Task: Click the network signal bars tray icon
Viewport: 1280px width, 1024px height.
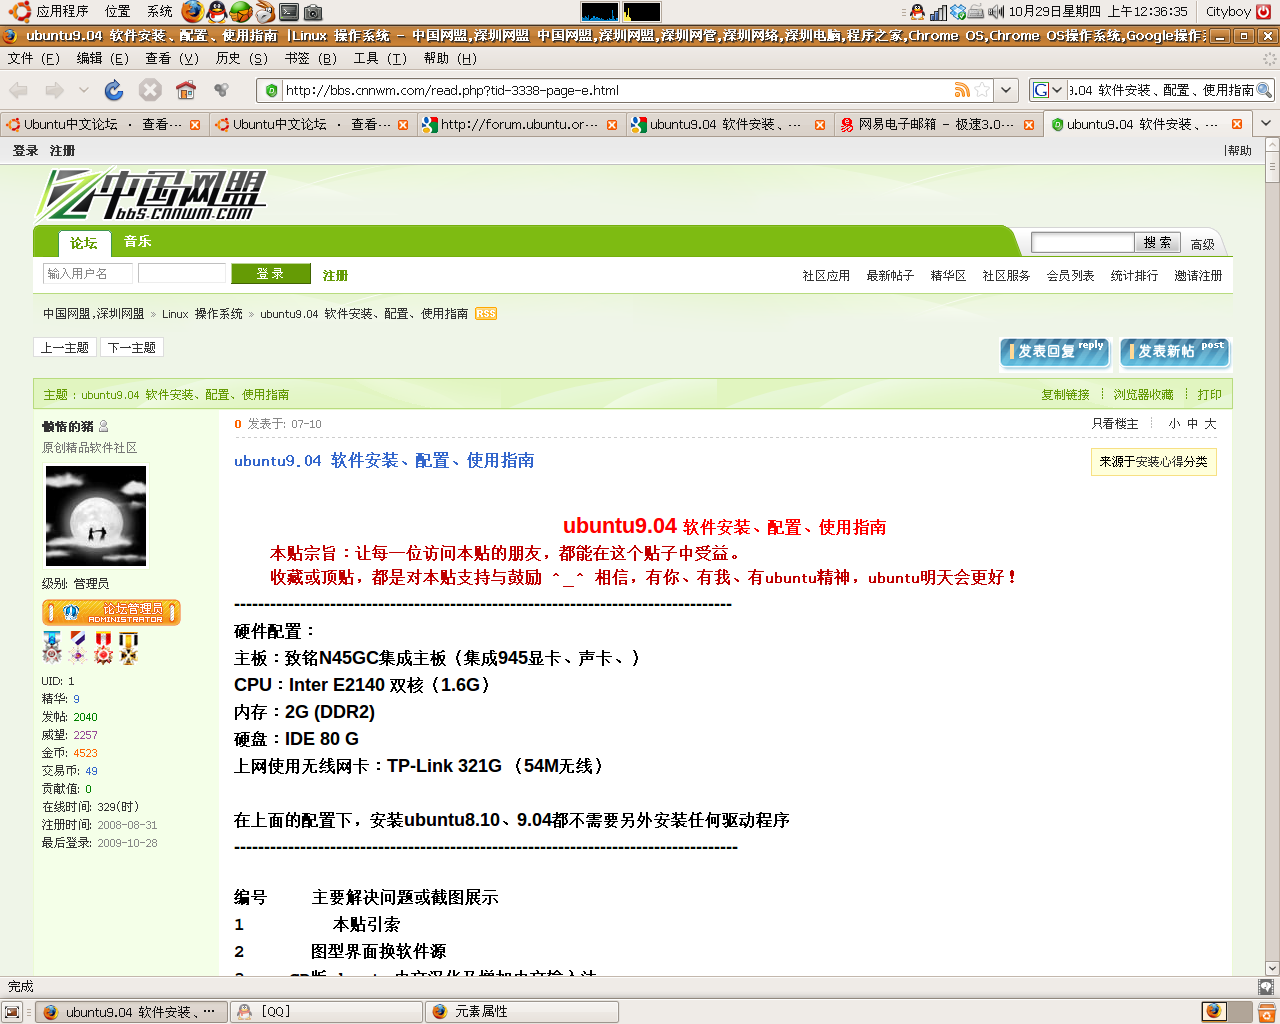Action: pos(938,12)
